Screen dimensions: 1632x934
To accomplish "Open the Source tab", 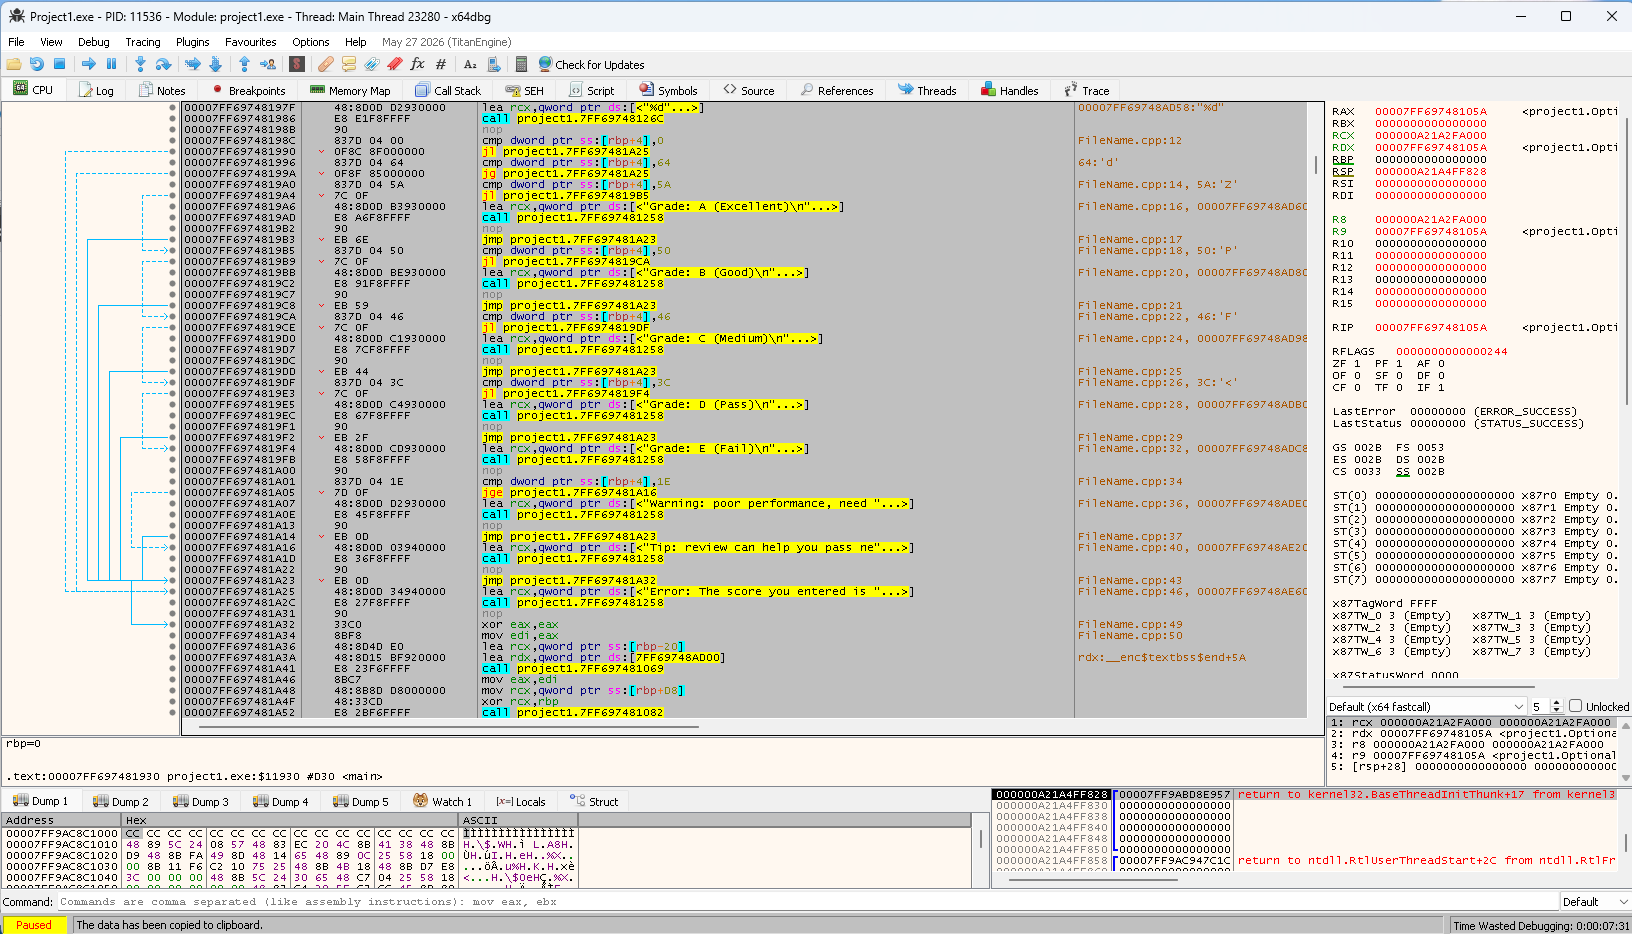I will click(x=748, y=90).
